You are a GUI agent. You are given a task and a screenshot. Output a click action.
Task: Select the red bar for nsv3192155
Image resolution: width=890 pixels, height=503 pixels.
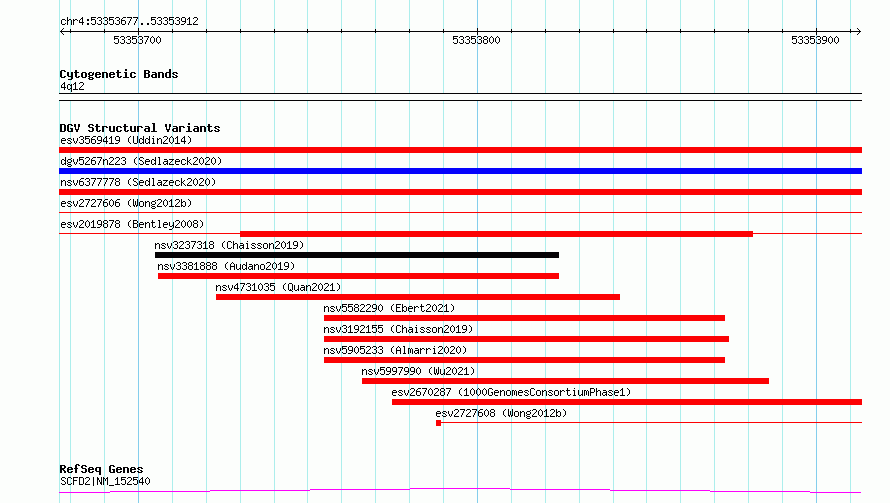(526, 339)
